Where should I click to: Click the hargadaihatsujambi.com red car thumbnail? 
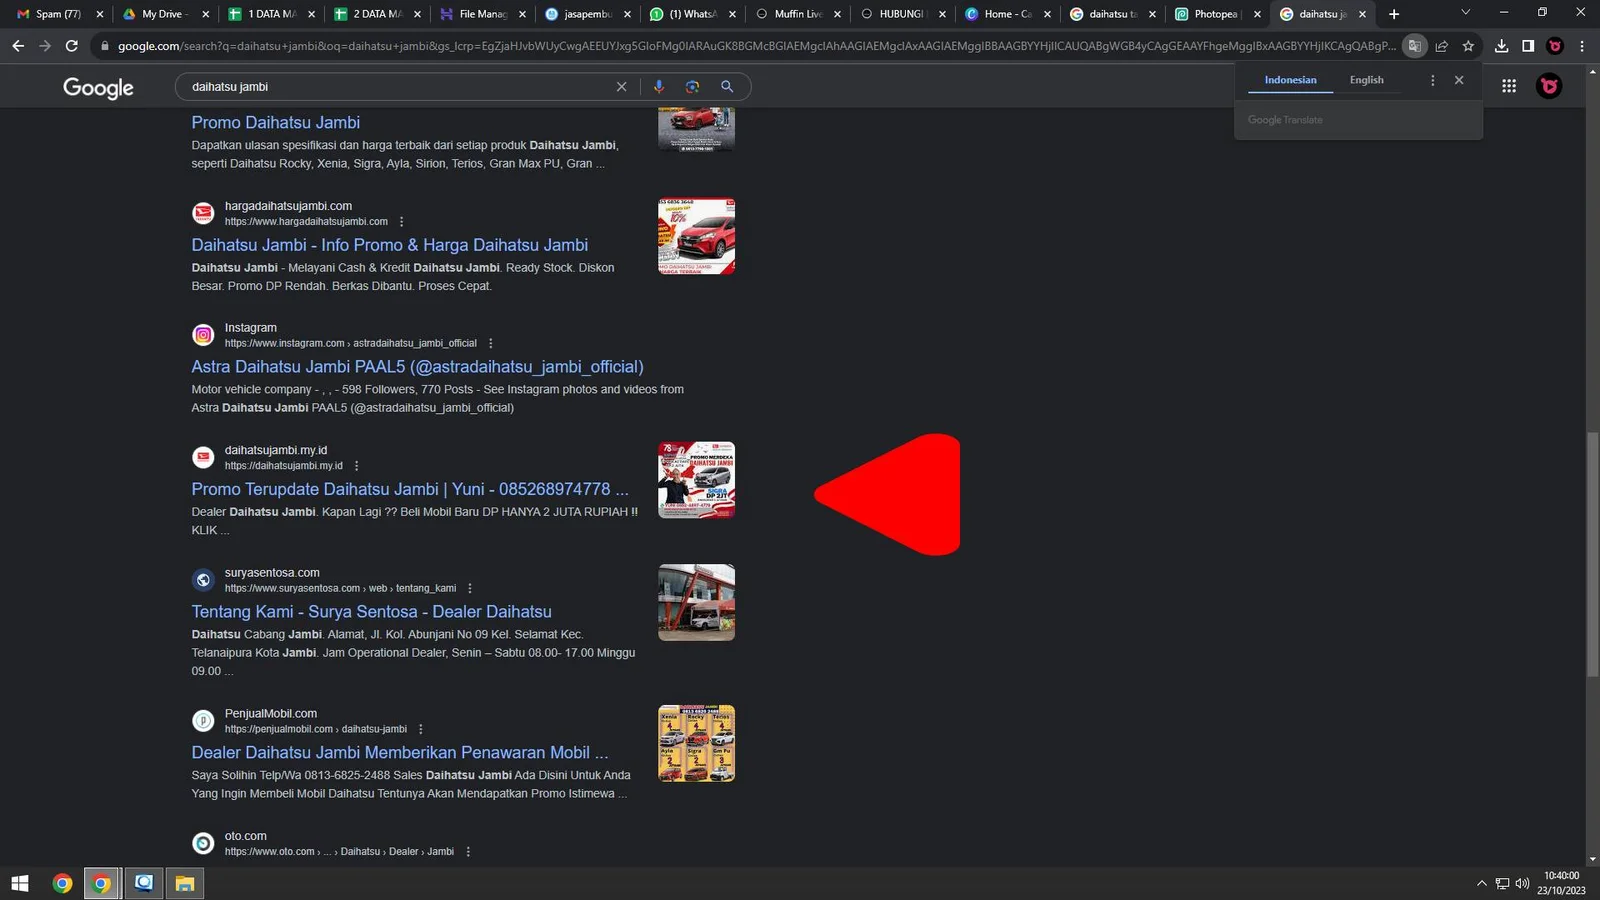696,236
